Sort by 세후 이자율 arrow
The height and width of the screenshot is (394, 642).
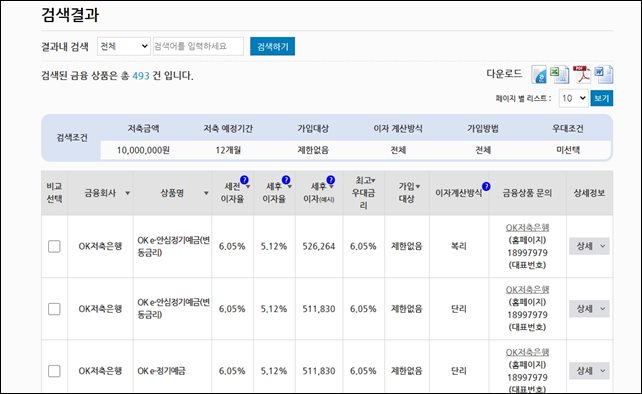[x=289, y=187]
